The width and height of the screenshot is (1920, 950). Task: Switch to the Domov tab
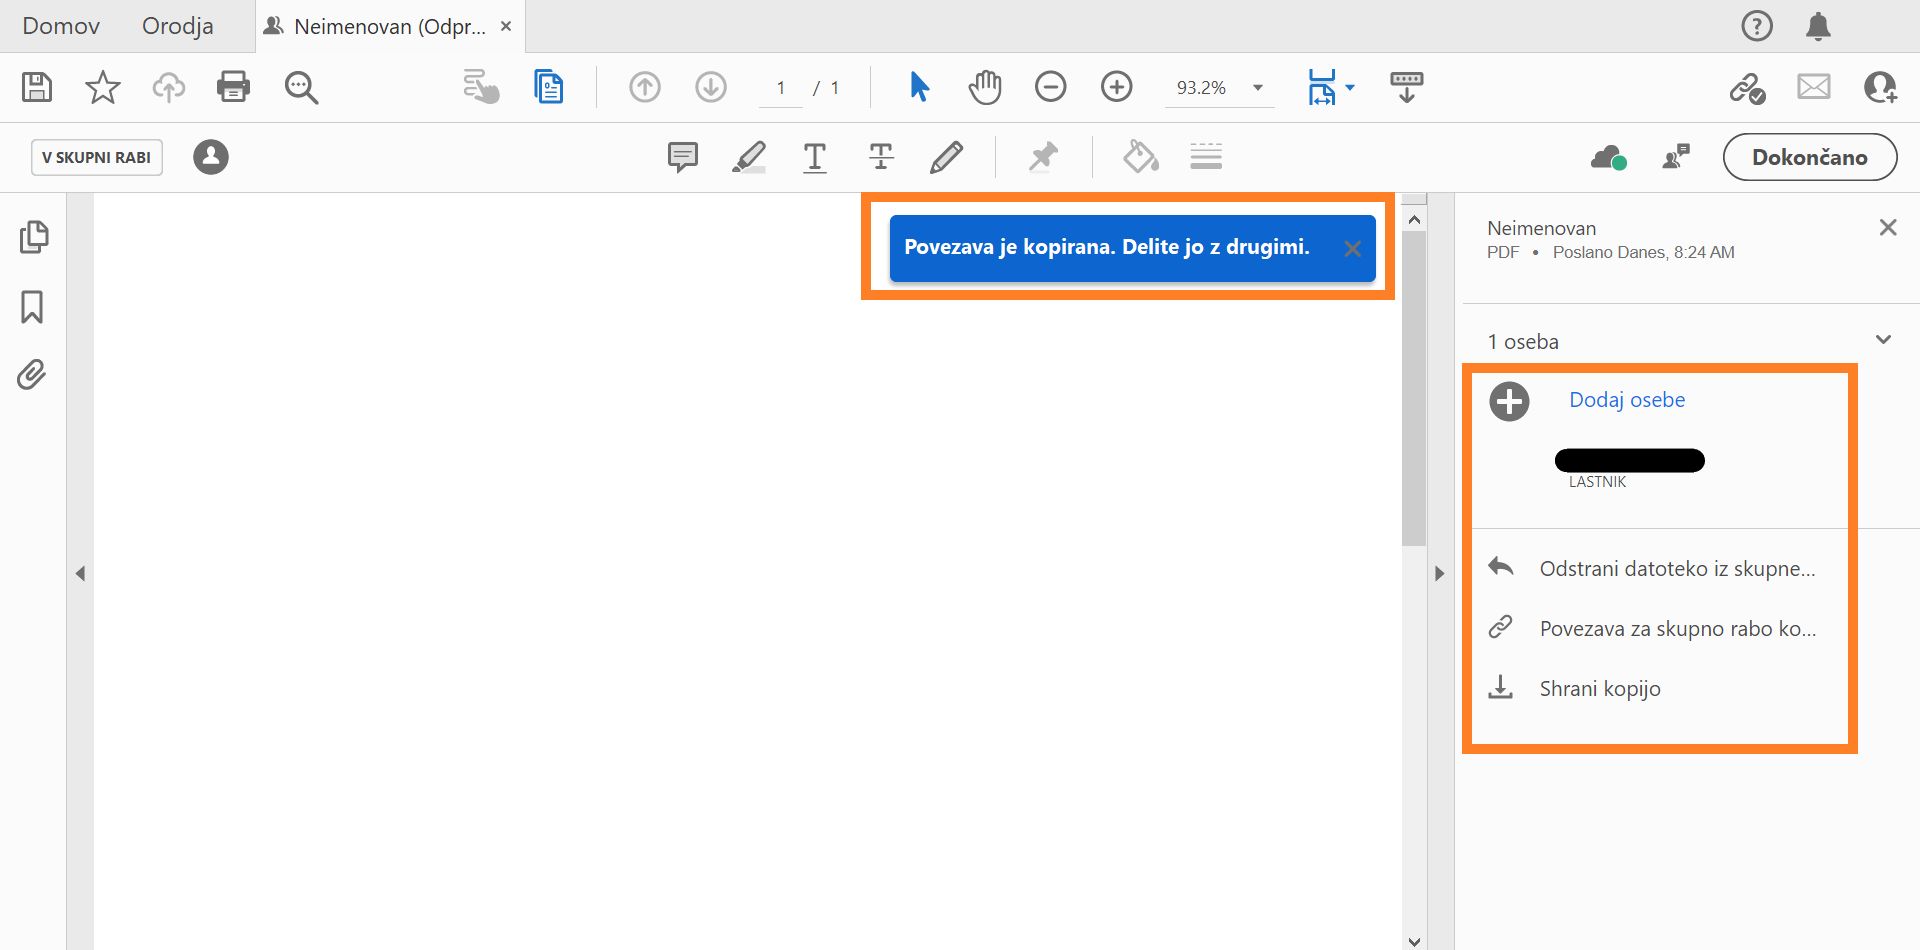[x=61, y=26]
